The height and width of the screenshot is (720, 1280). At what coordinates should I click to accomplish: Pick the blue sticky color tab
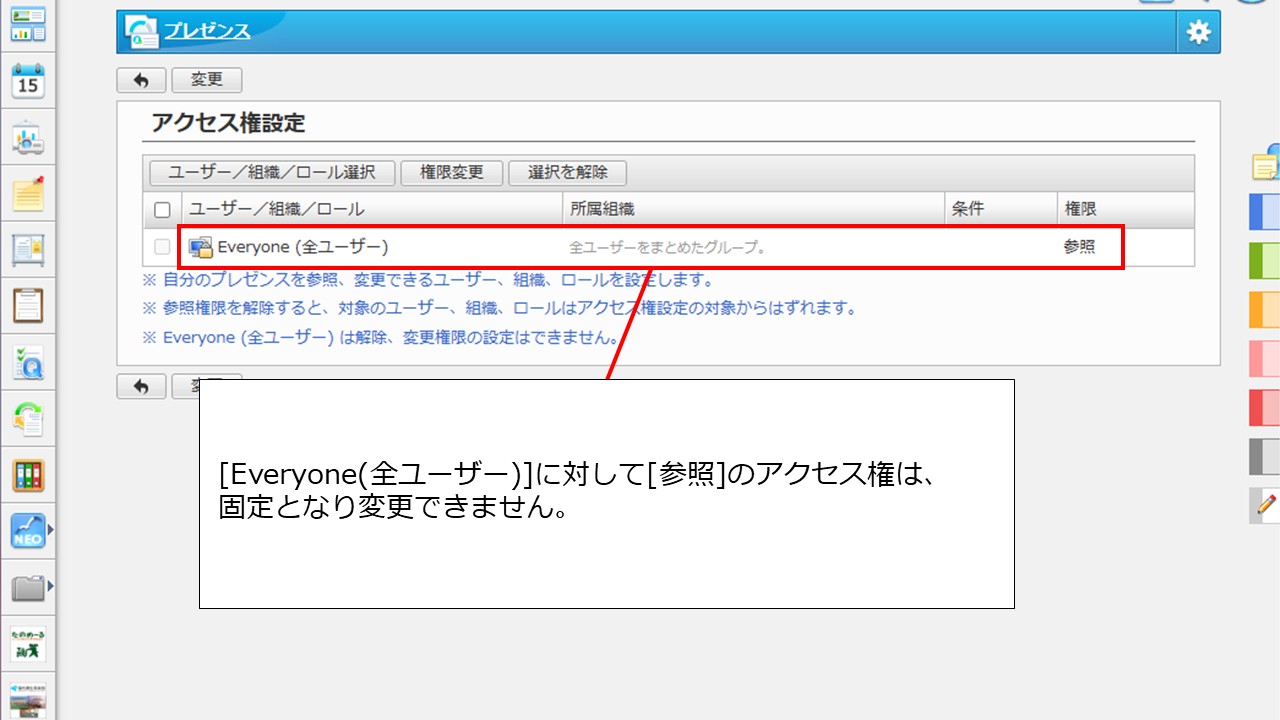pos(1265,212)
